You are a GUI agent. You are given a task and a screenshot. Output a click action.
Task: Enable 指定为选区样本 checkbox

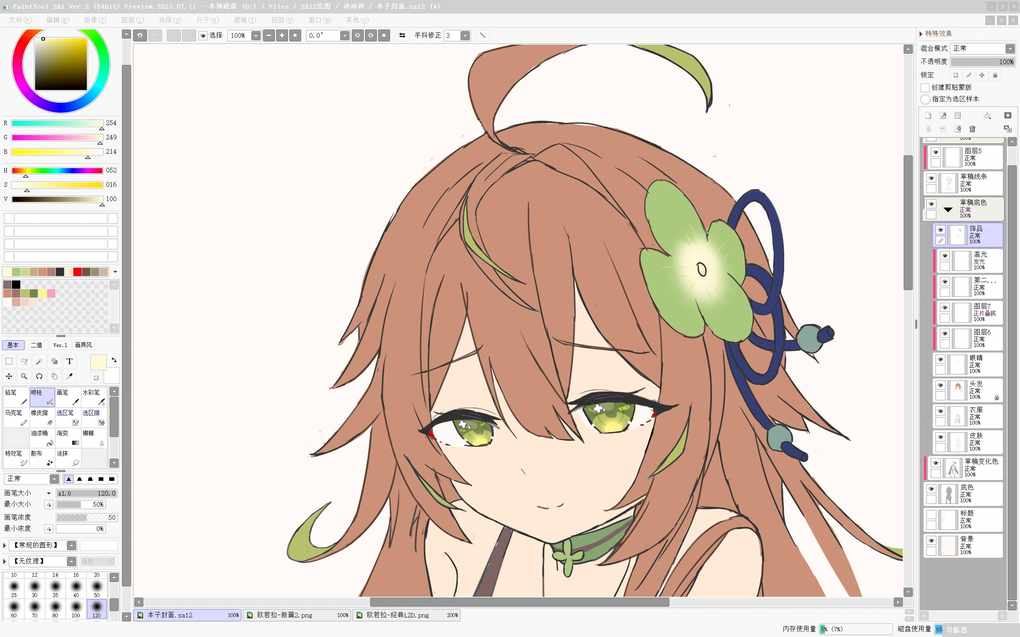click(925, 99)
